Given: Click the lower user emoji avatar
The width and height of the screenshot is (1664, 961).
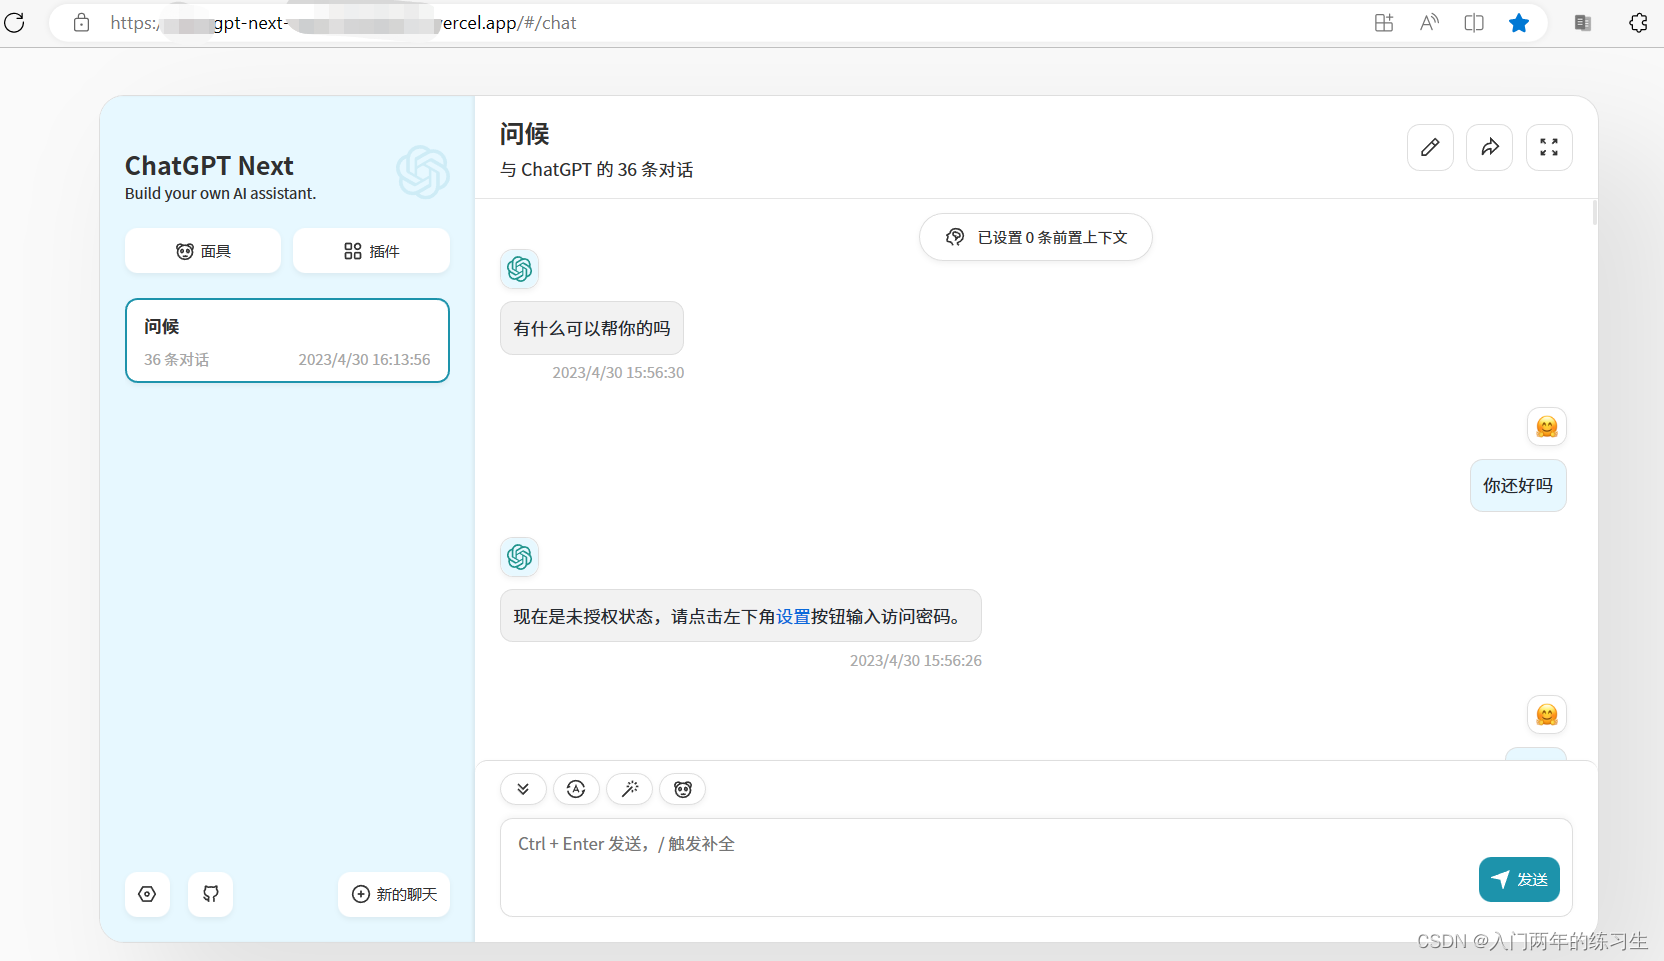Looking at the screenshot, I should click(x=1547, y=715).
